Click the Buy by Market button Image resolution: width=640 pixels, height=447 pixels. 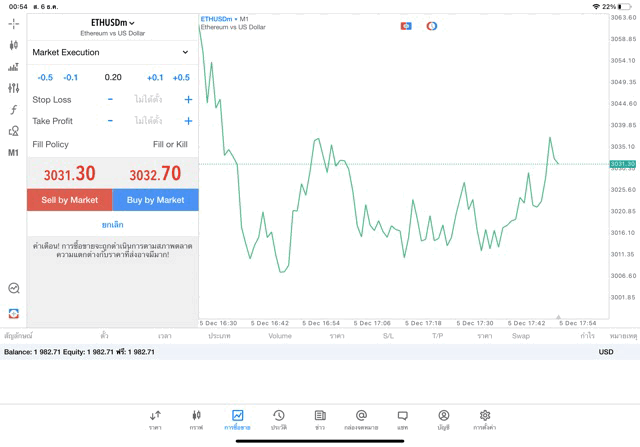(155, 200)
